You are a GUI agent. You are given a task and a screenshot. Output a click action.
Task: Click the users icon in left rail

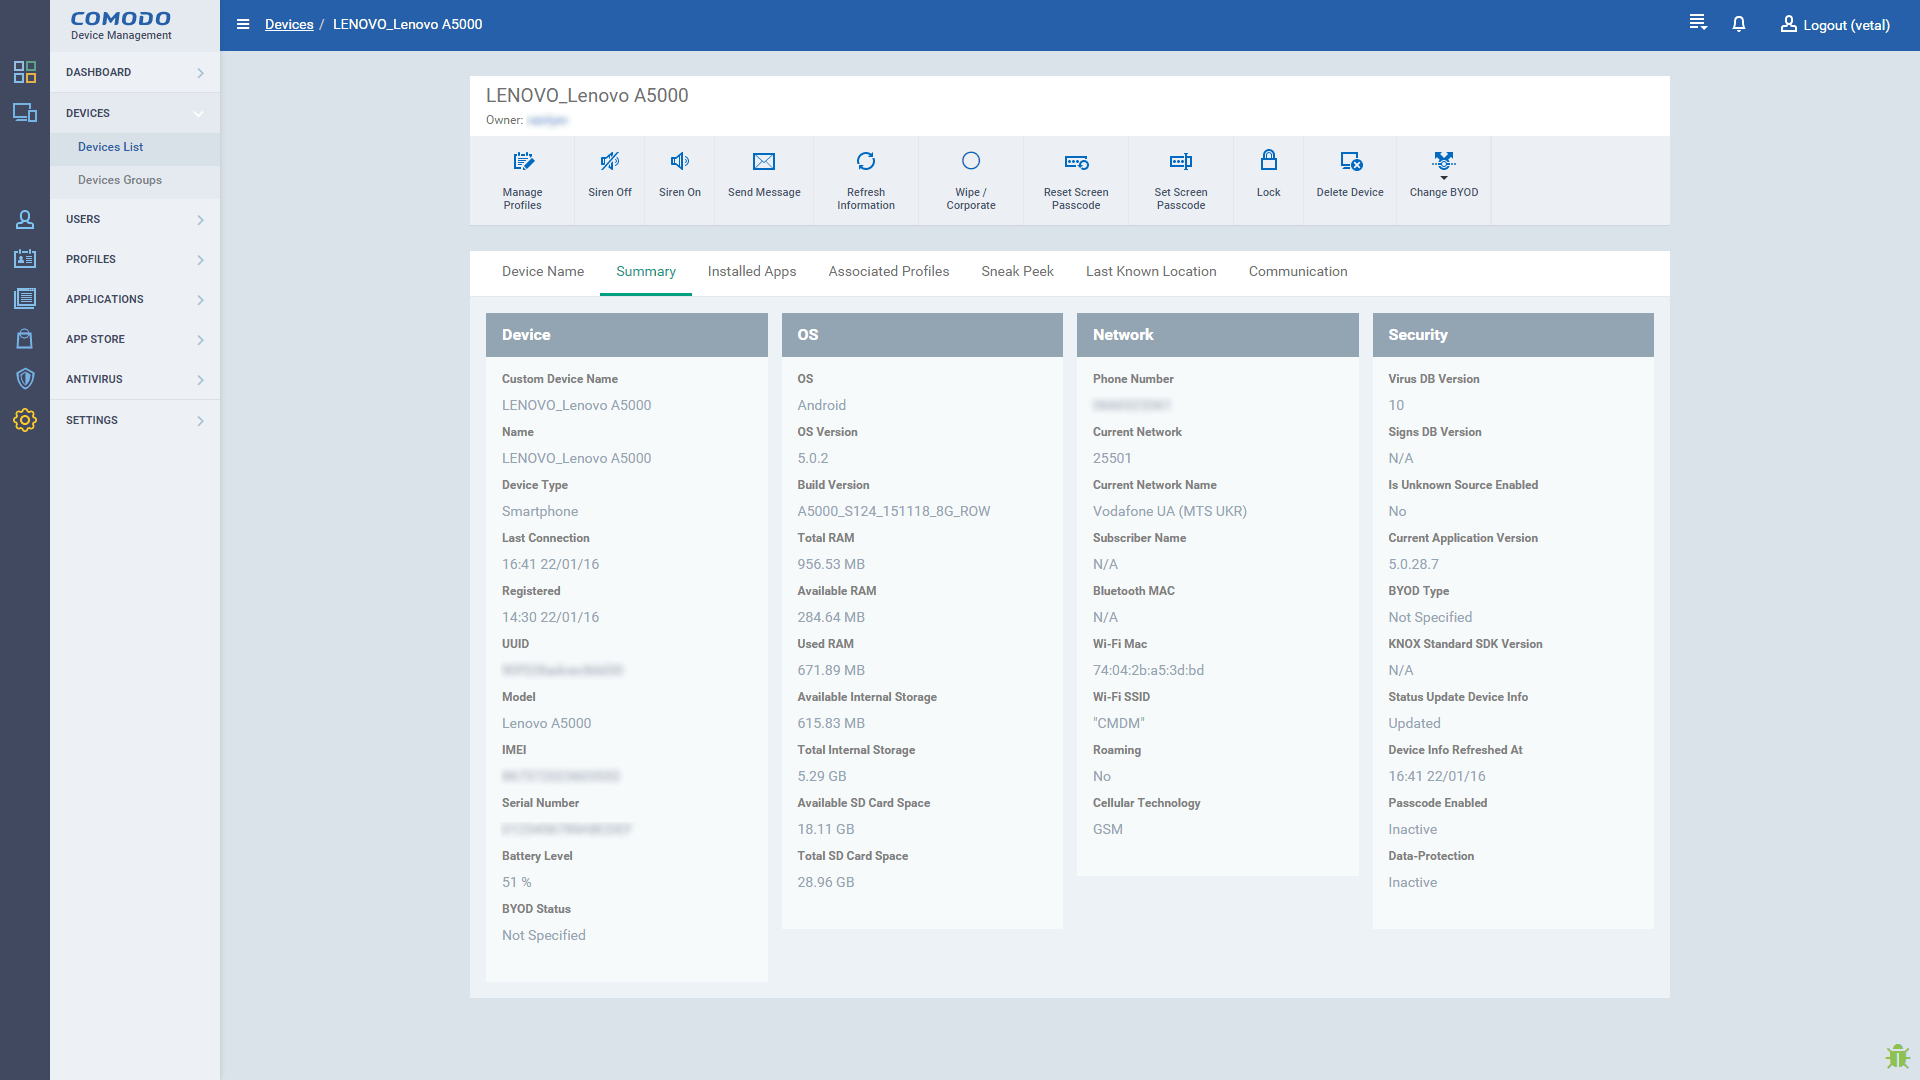click(x=25, y=219)
